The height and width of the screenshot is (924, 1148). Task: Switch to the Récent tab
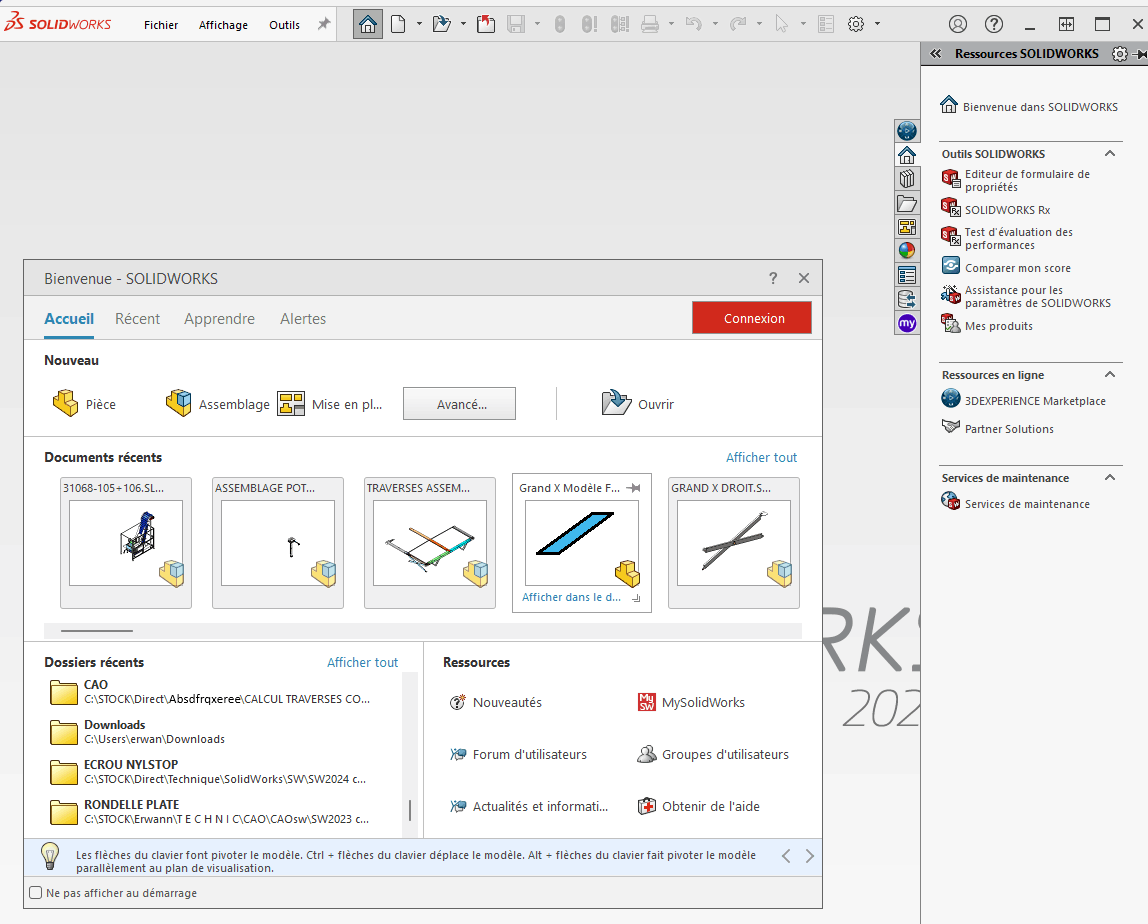[137, 318]
